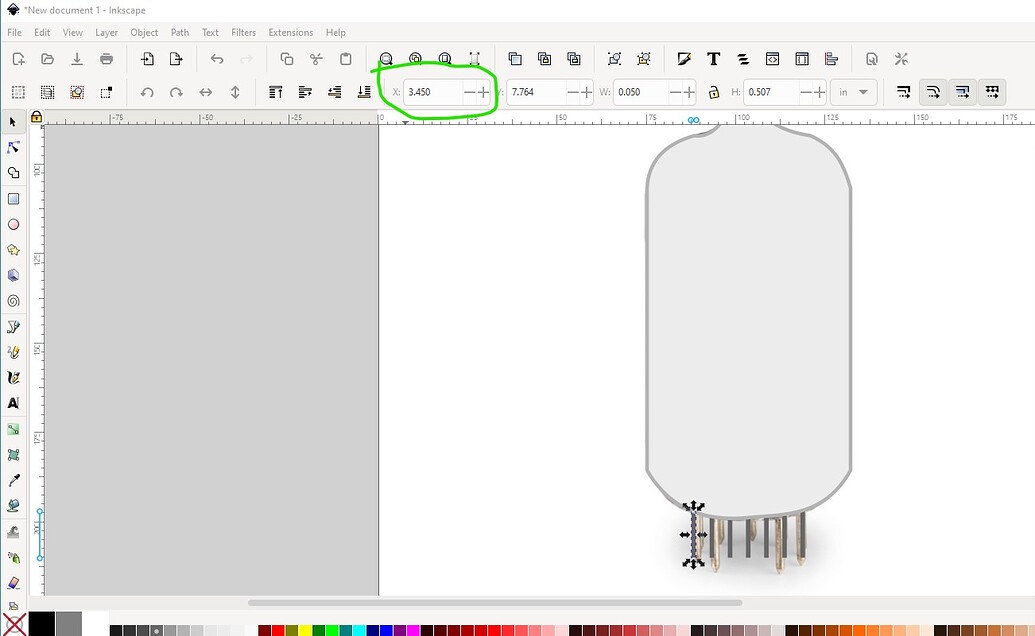This screenshot has width=1035, height=636.
Task: Open the Fill and Stroke dialog
Action: click(x=684, y=59)
